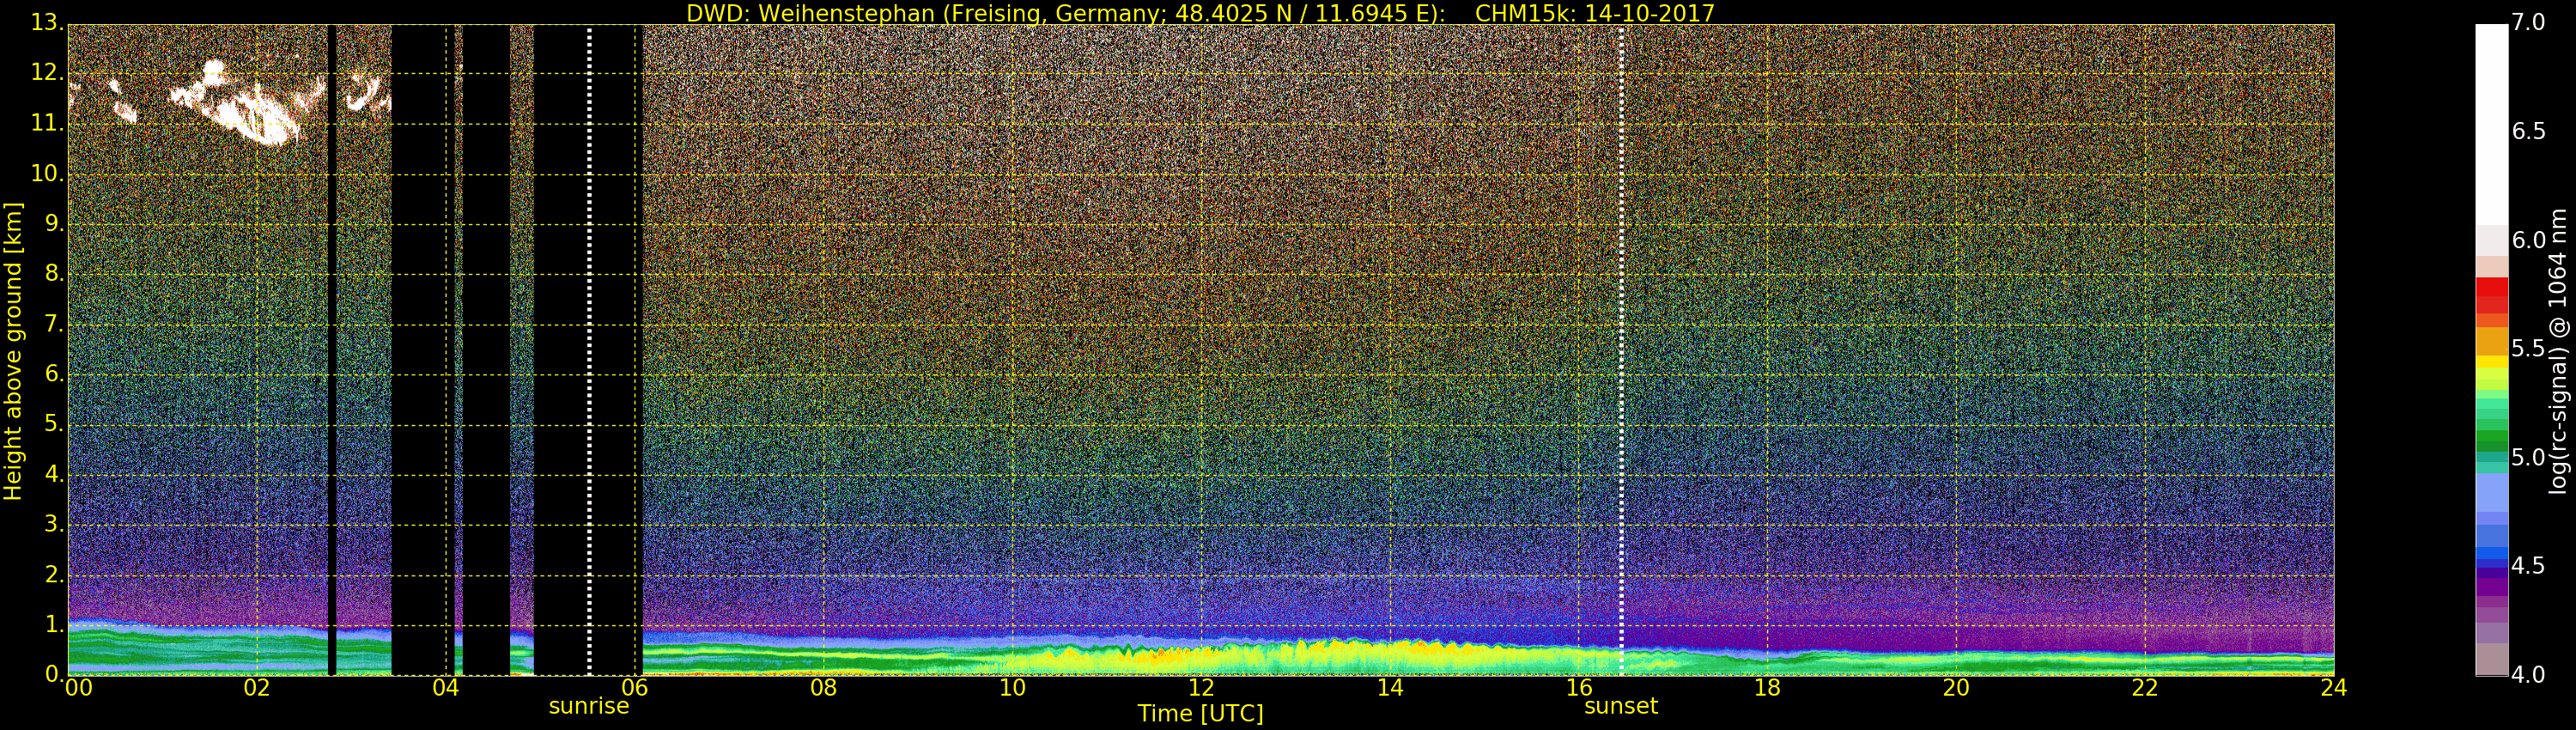Click the 'log(rc-signal) @ 1064 nm' colorbar label
Screen dimensions: 2576x730
click(x=2558, y=350)
